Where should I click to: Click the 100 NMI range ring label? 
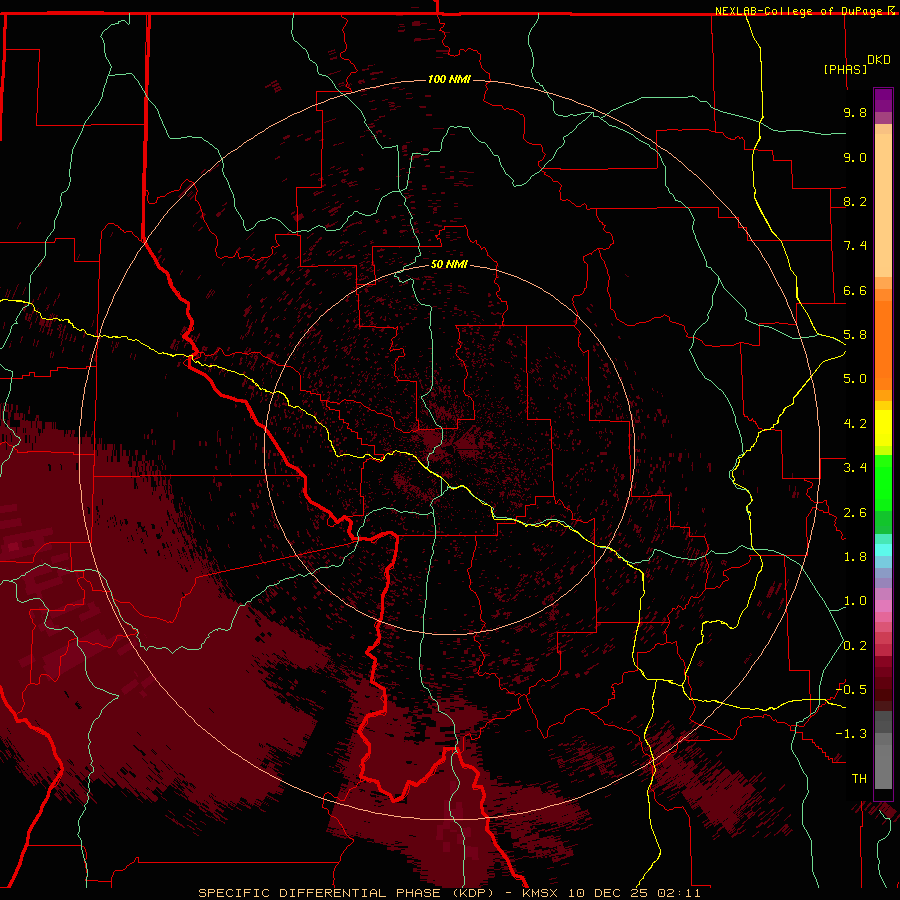[449, 79]
